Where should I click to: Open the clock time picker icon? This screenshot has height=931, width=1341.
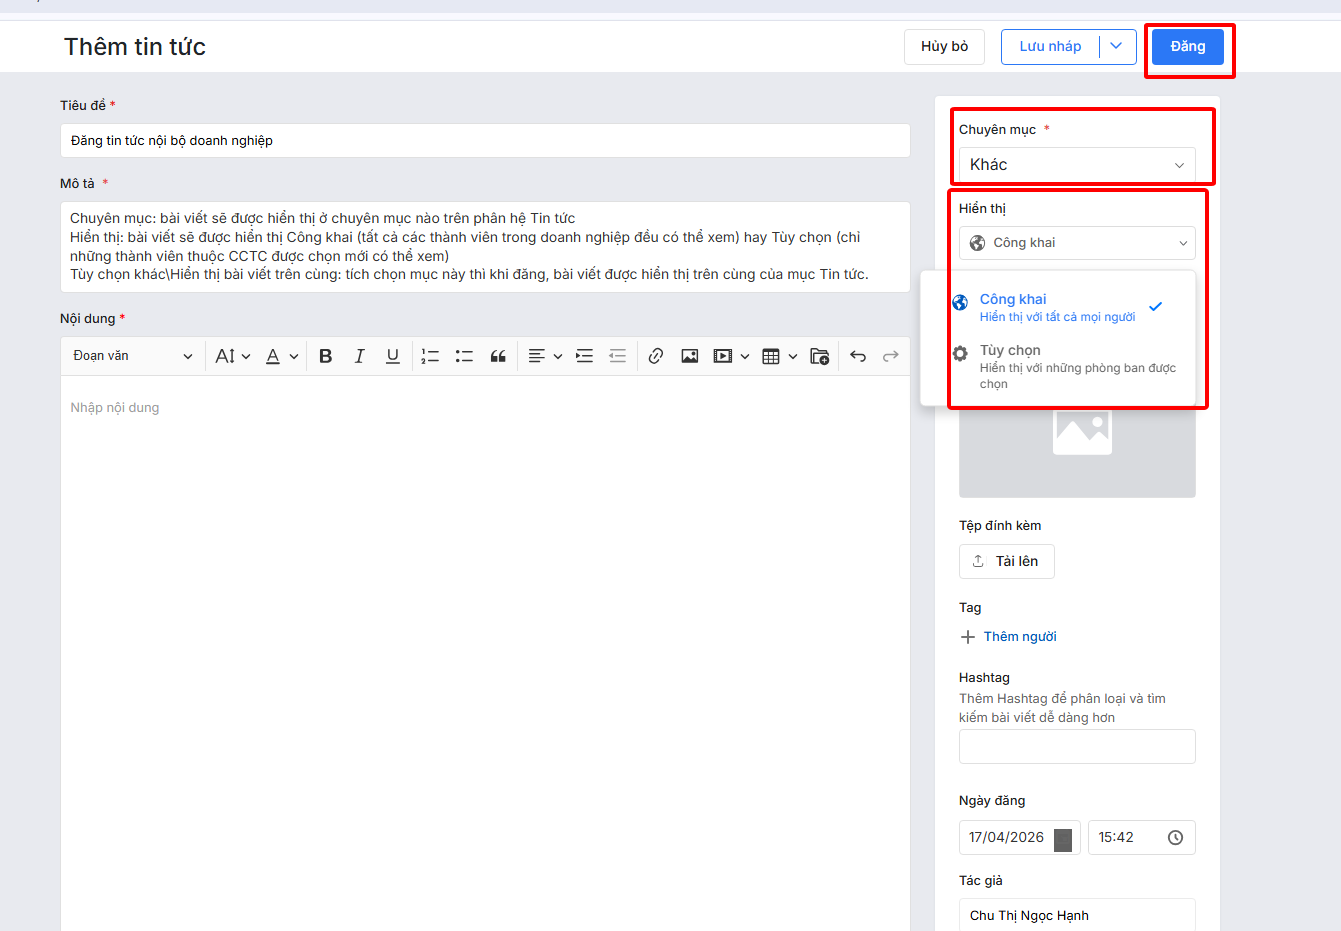click(x=1176, y=838)
